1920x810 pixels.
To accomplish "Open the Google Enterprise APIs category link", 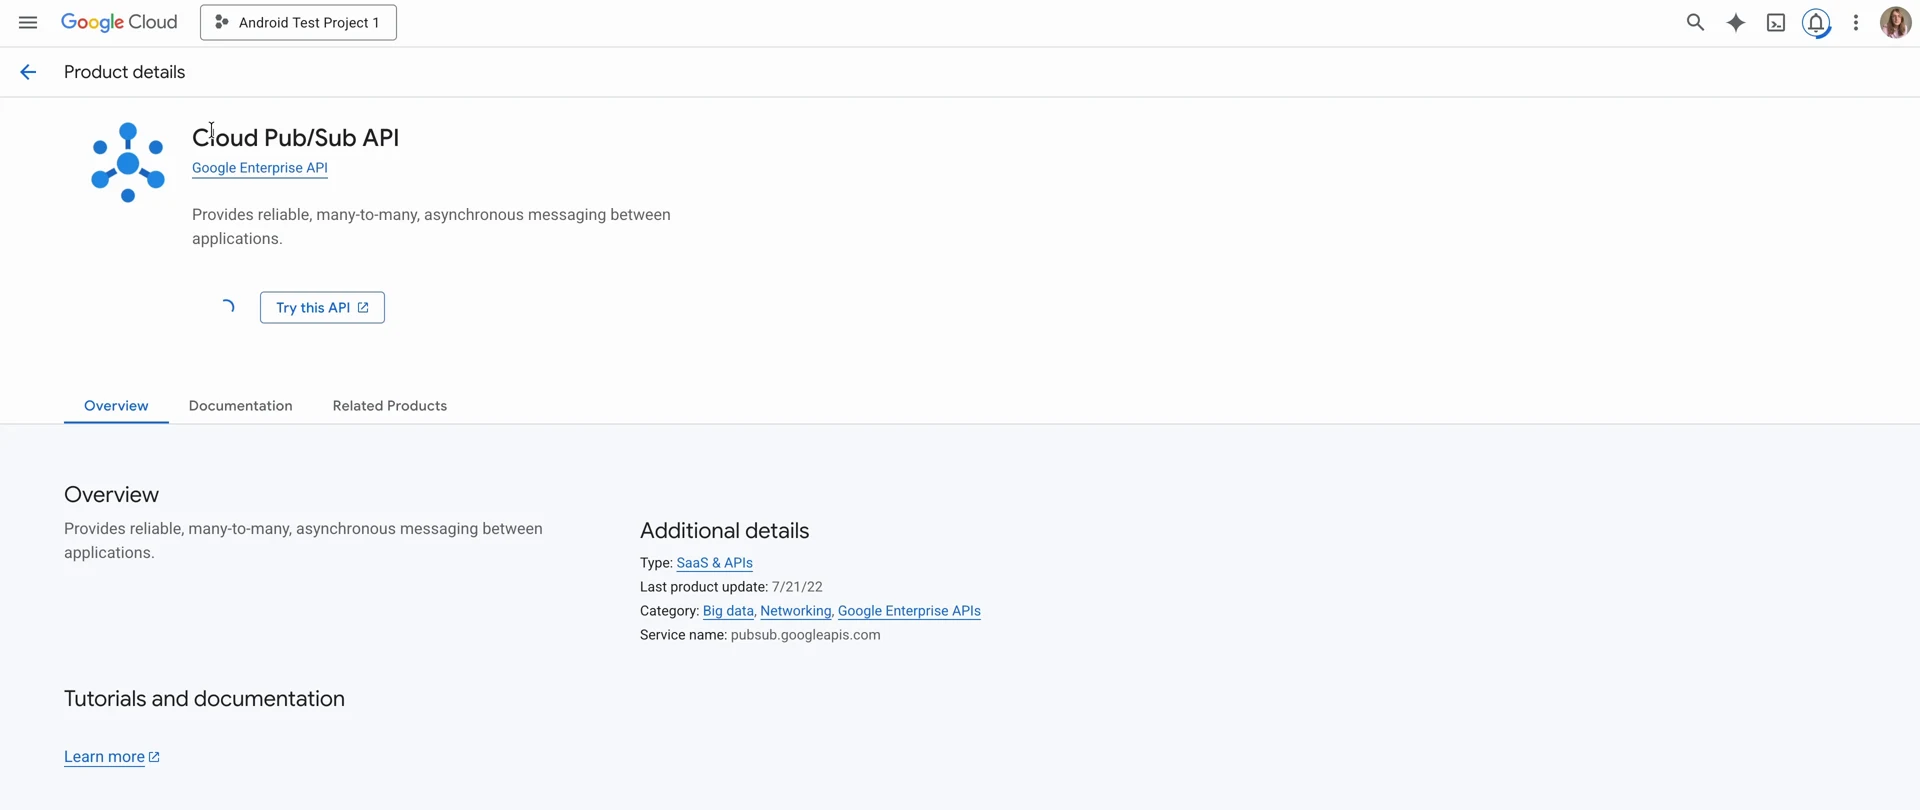I will coord(909,611).
